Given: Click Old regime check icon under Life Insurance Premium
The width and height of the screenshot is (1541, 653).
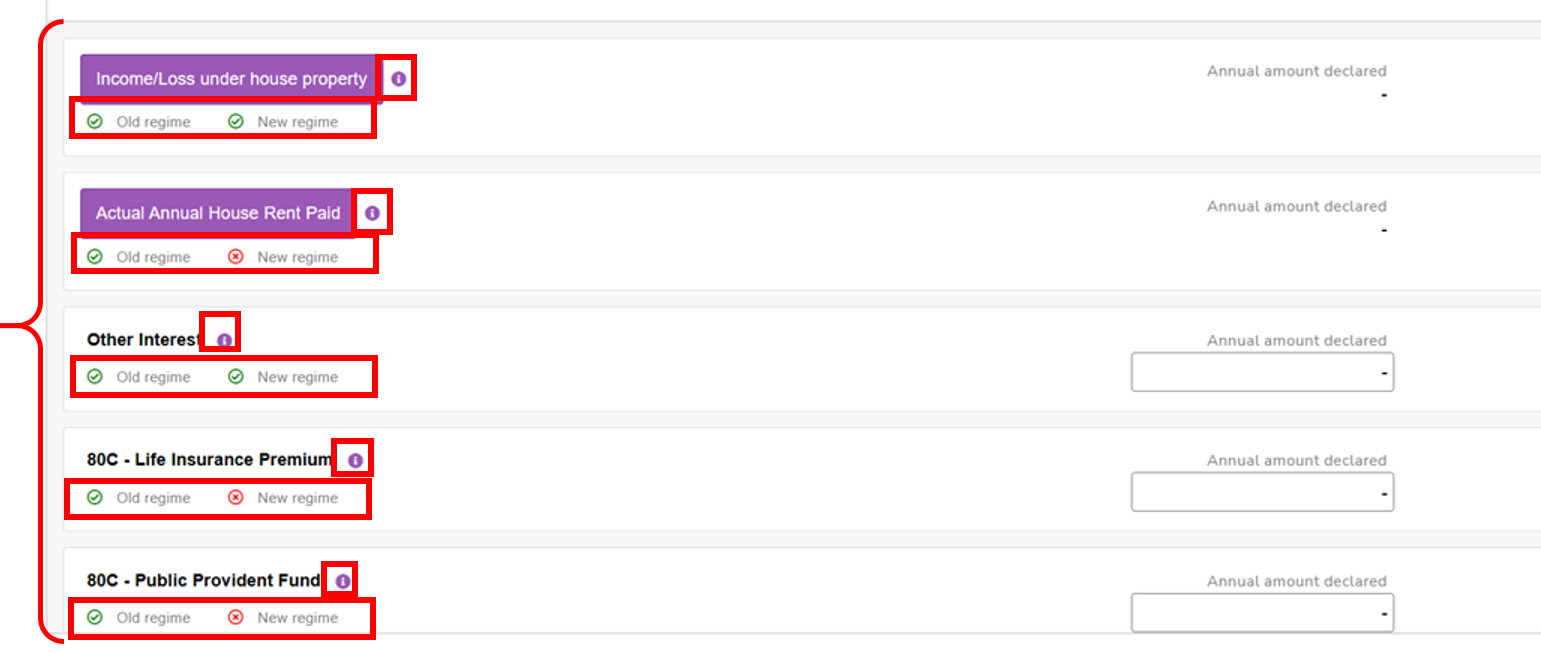Looking at the screenshot, I should coord(95,498).
